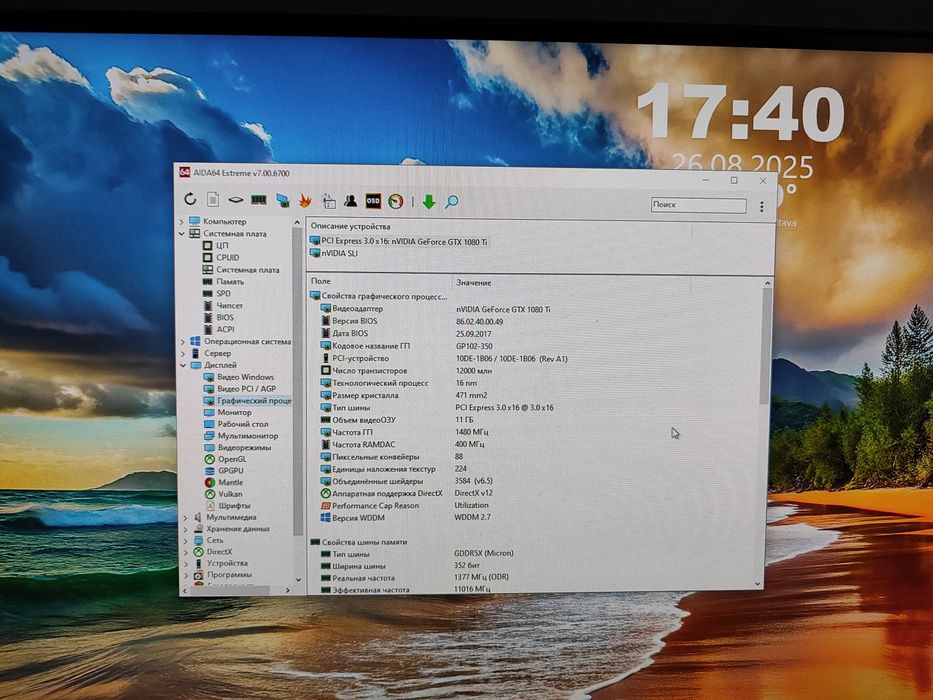
Task: Select Монитор tree item
Action: [234, 412]
